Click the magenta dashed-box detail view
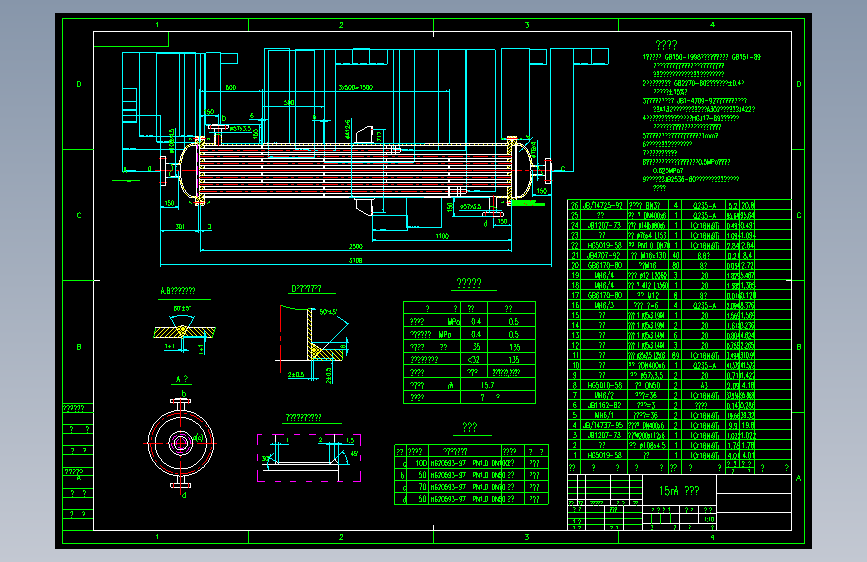867x562 pixels. click(x=309, y=457)
